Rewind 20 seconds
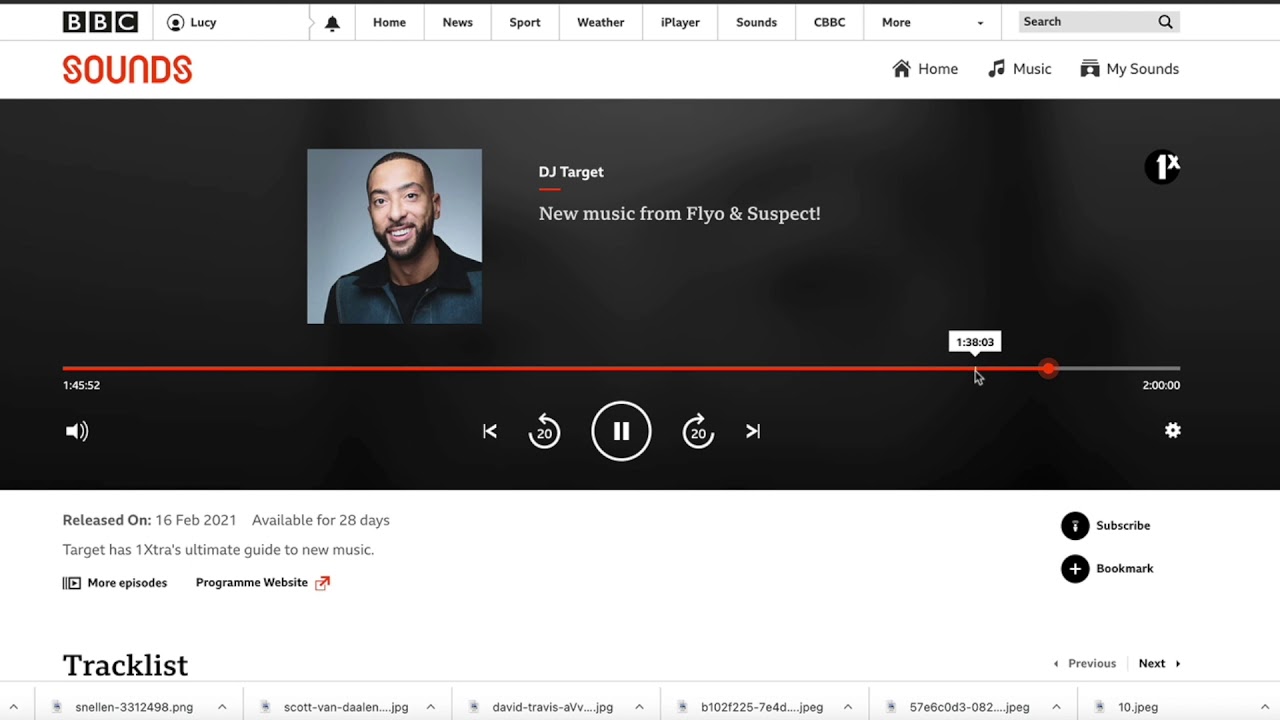The width and height of the screenshot is (1280, 720). tap(544, 431)
